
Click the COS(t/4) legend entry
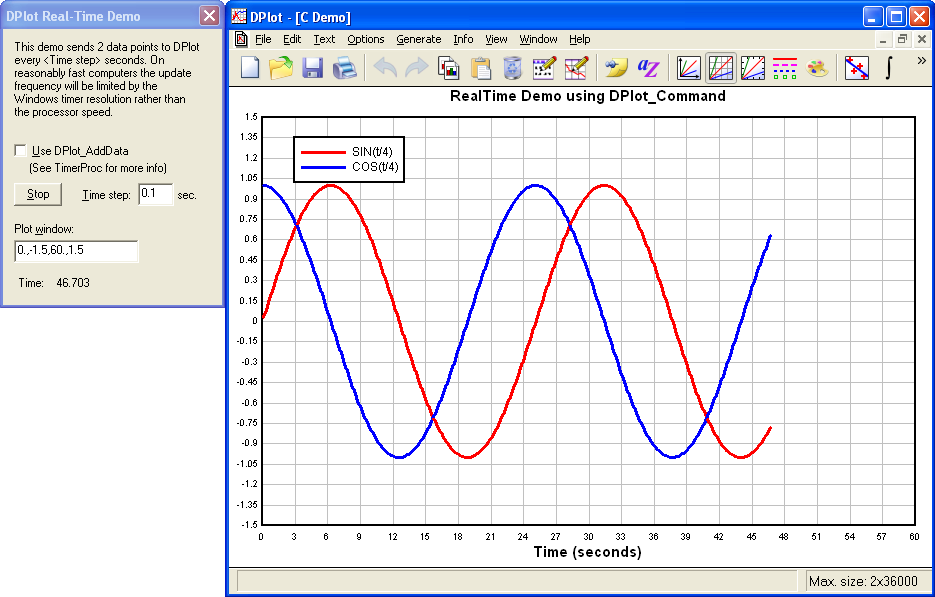click(374, 166)
